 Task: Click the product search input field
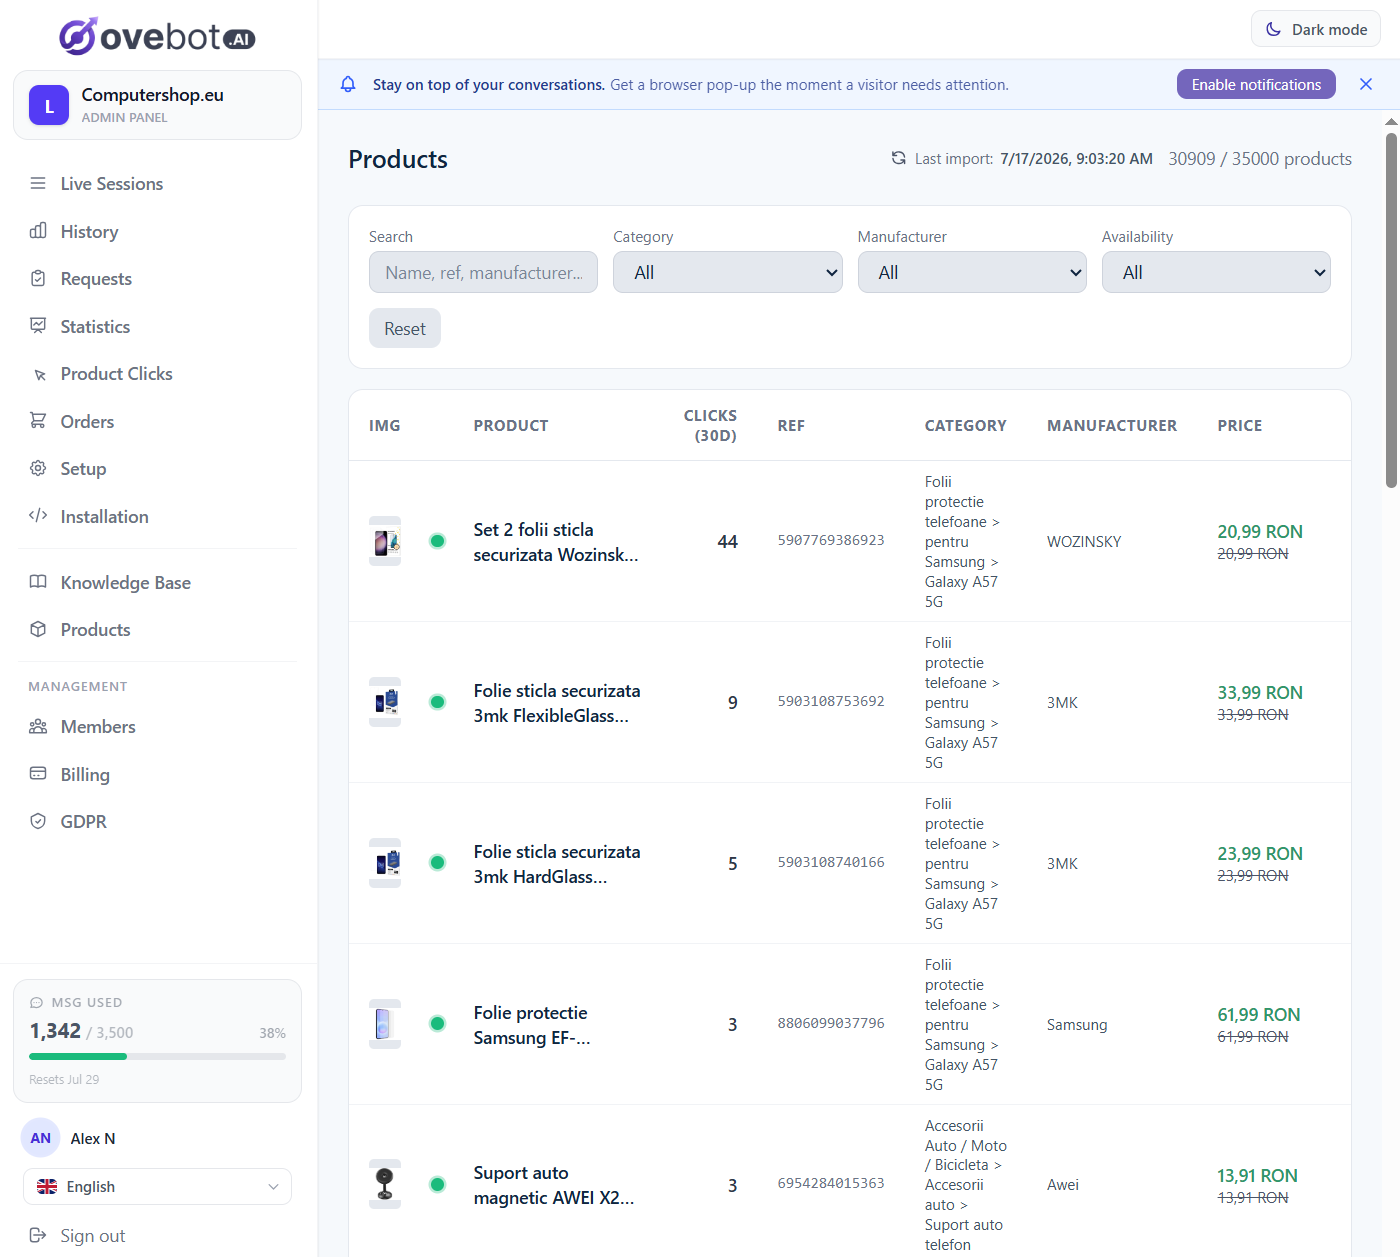tap(483, 272)
